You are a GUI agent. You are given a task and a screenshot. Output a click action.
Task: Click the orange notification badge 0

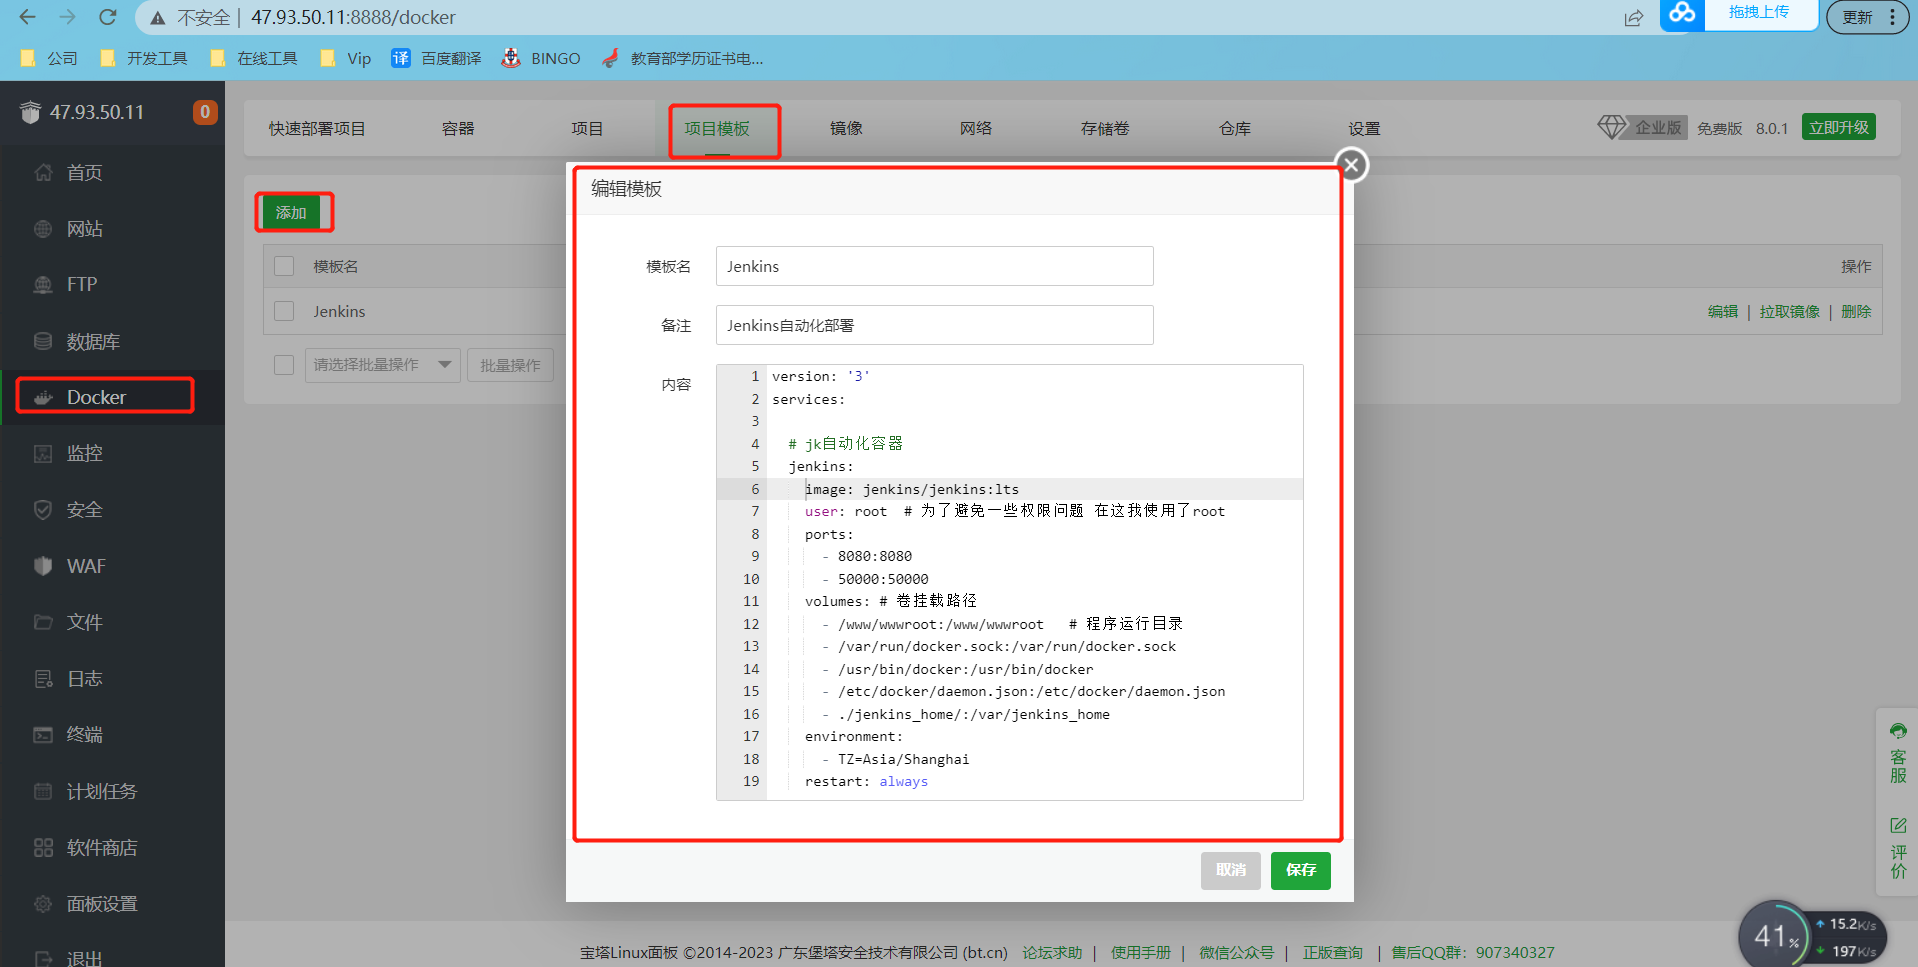point(205,112)
